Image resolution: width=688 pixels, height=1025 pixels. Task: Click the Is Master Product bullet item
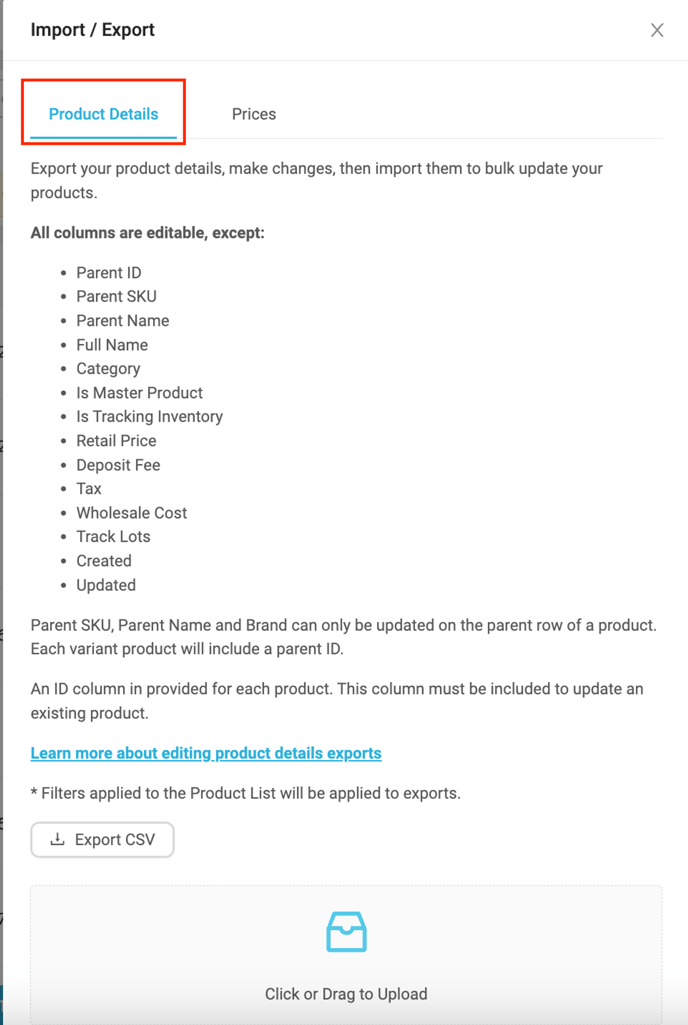[x=139, y=393]
